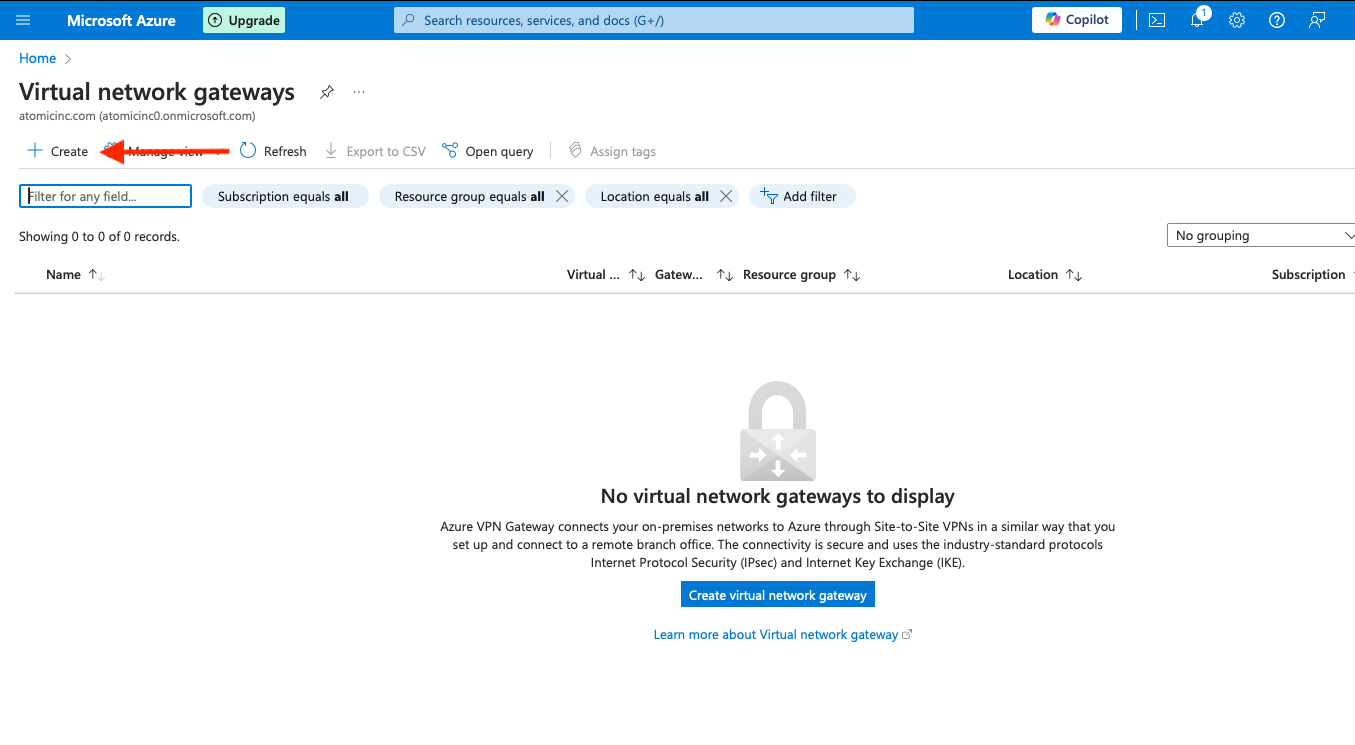Click the Showing 0 to 0 of 0 records text
Screen dimensions: 1355x745
[99, 237]
